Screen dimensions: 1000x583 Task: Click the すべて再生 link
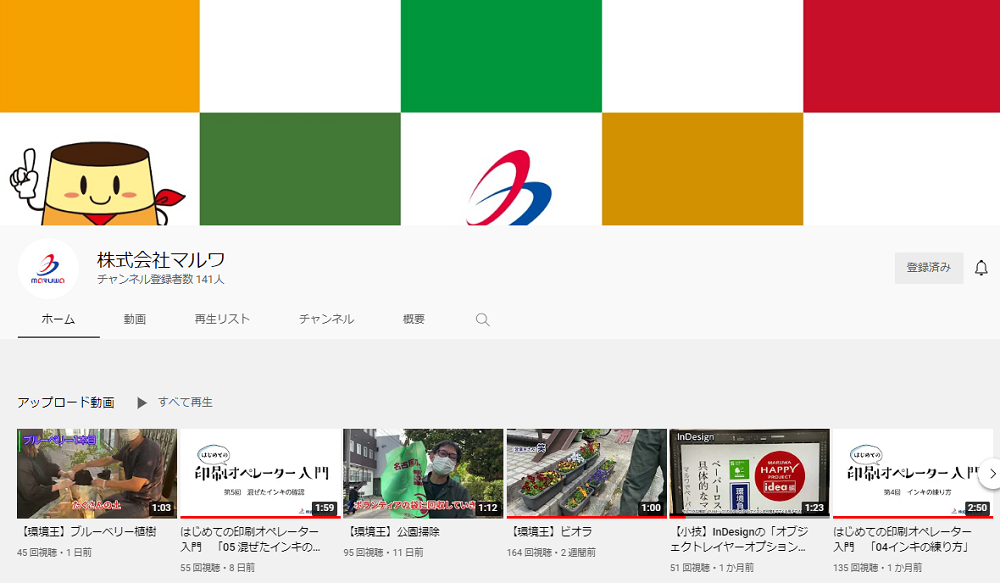point(185,402)
